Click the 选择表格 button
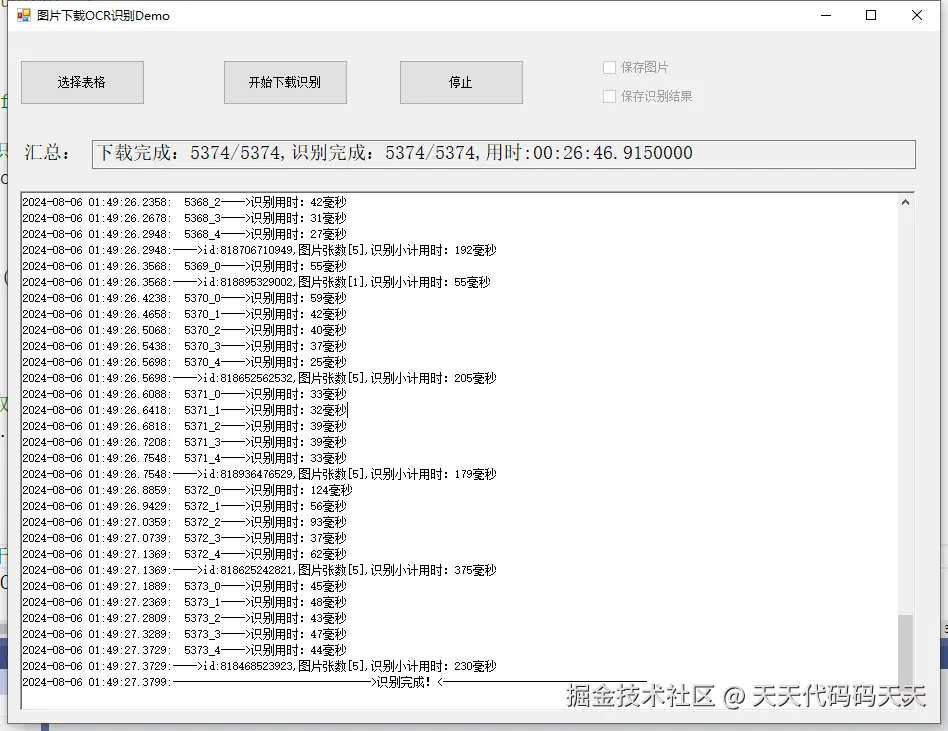 (81, 82)
